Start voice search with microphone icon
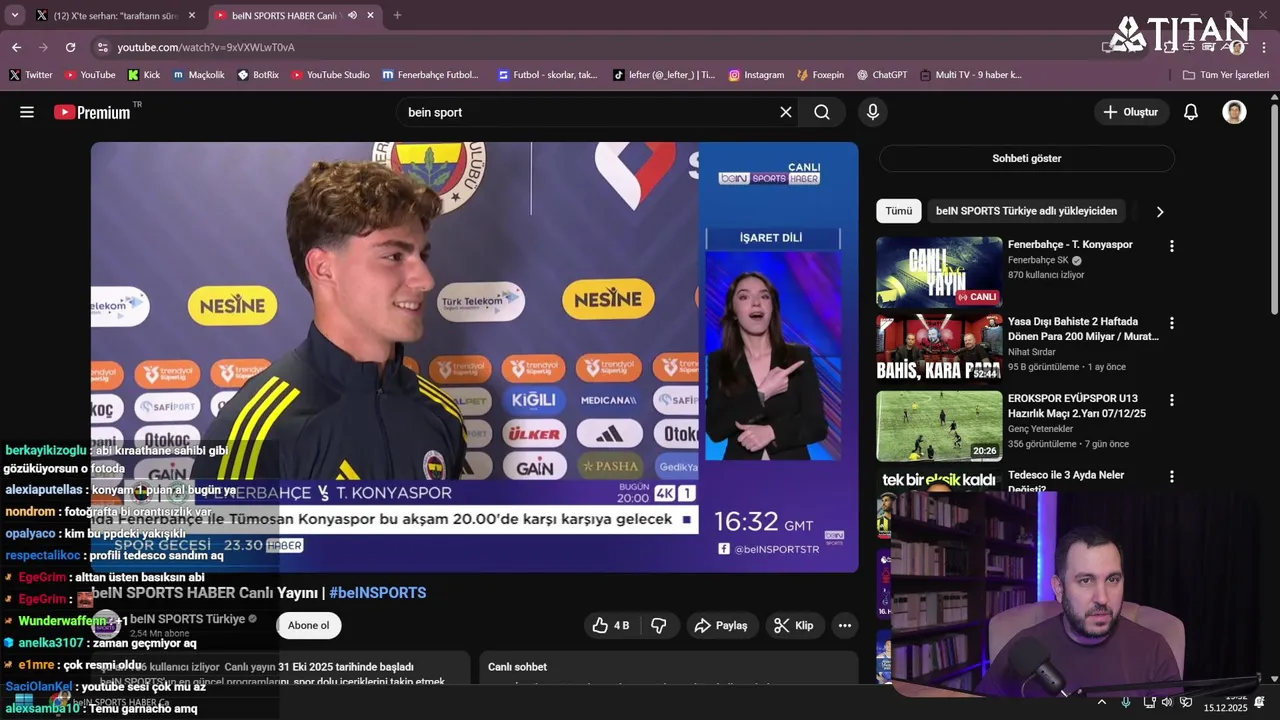 click(x=873, y=112)
